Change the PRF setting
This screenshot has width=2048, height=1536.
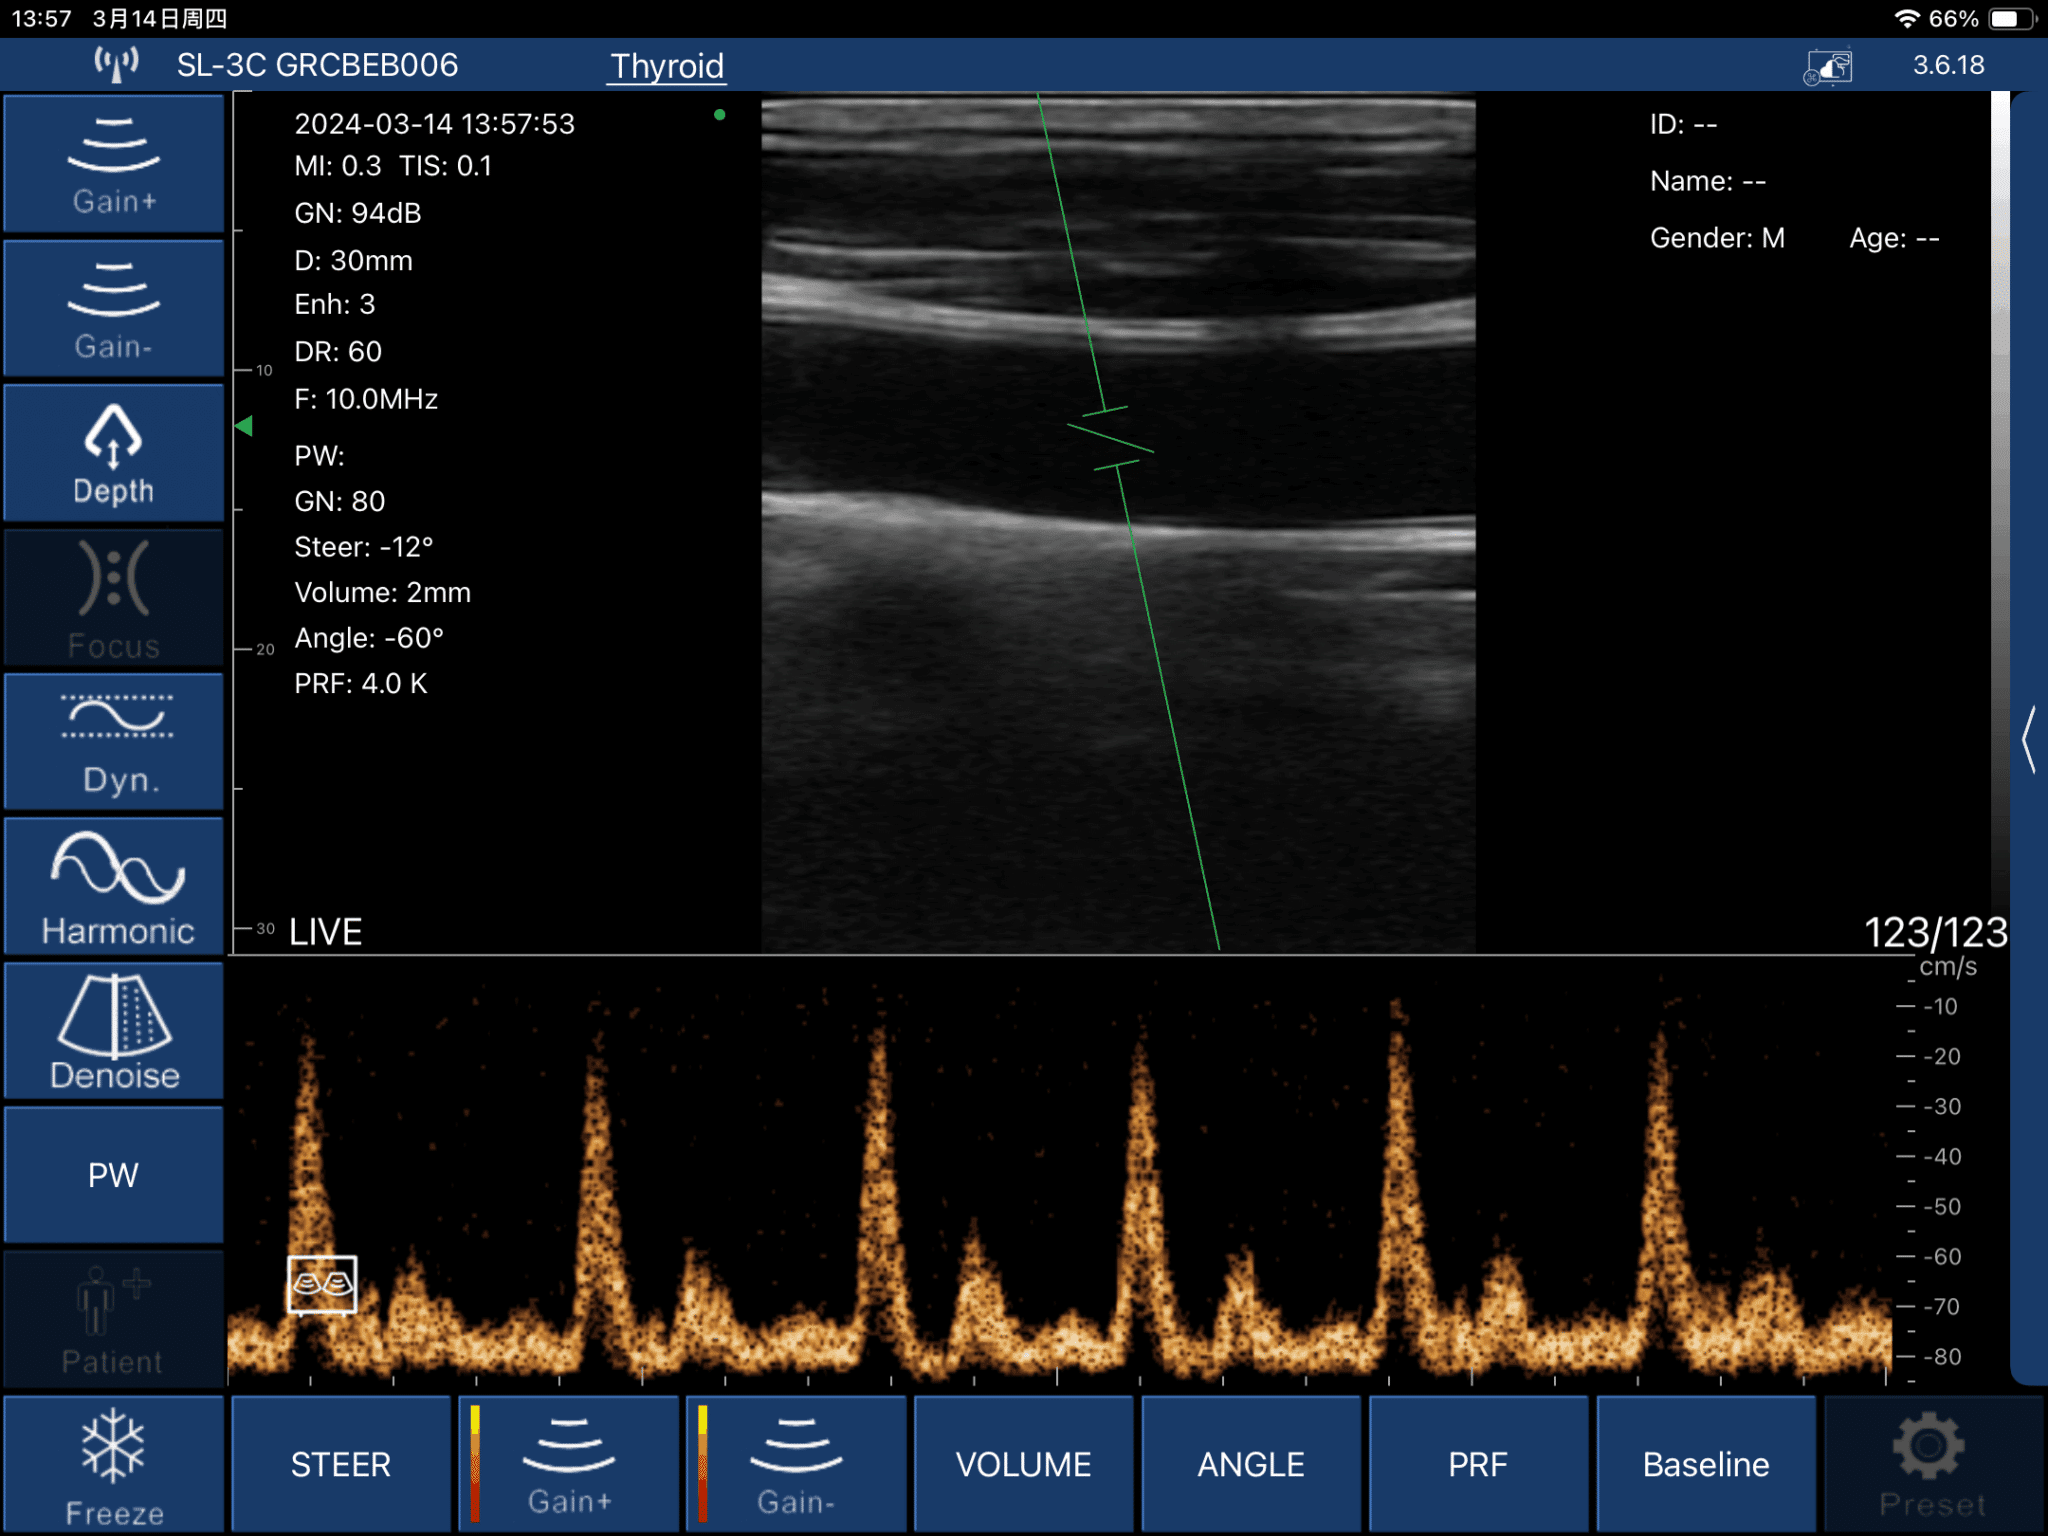pyautogui.click(x=1479, y=1463)
